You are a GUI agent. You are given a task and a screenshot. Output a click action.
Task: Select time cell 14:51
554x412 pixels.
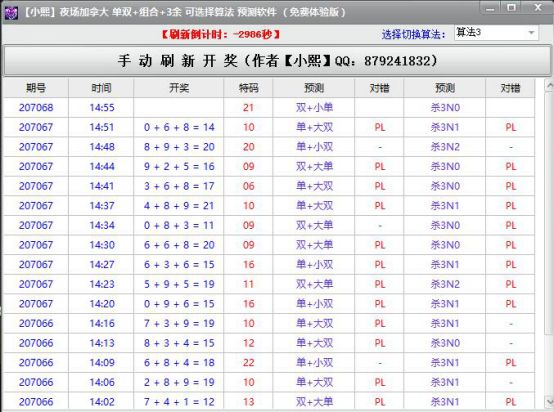(x=102, y=127)
